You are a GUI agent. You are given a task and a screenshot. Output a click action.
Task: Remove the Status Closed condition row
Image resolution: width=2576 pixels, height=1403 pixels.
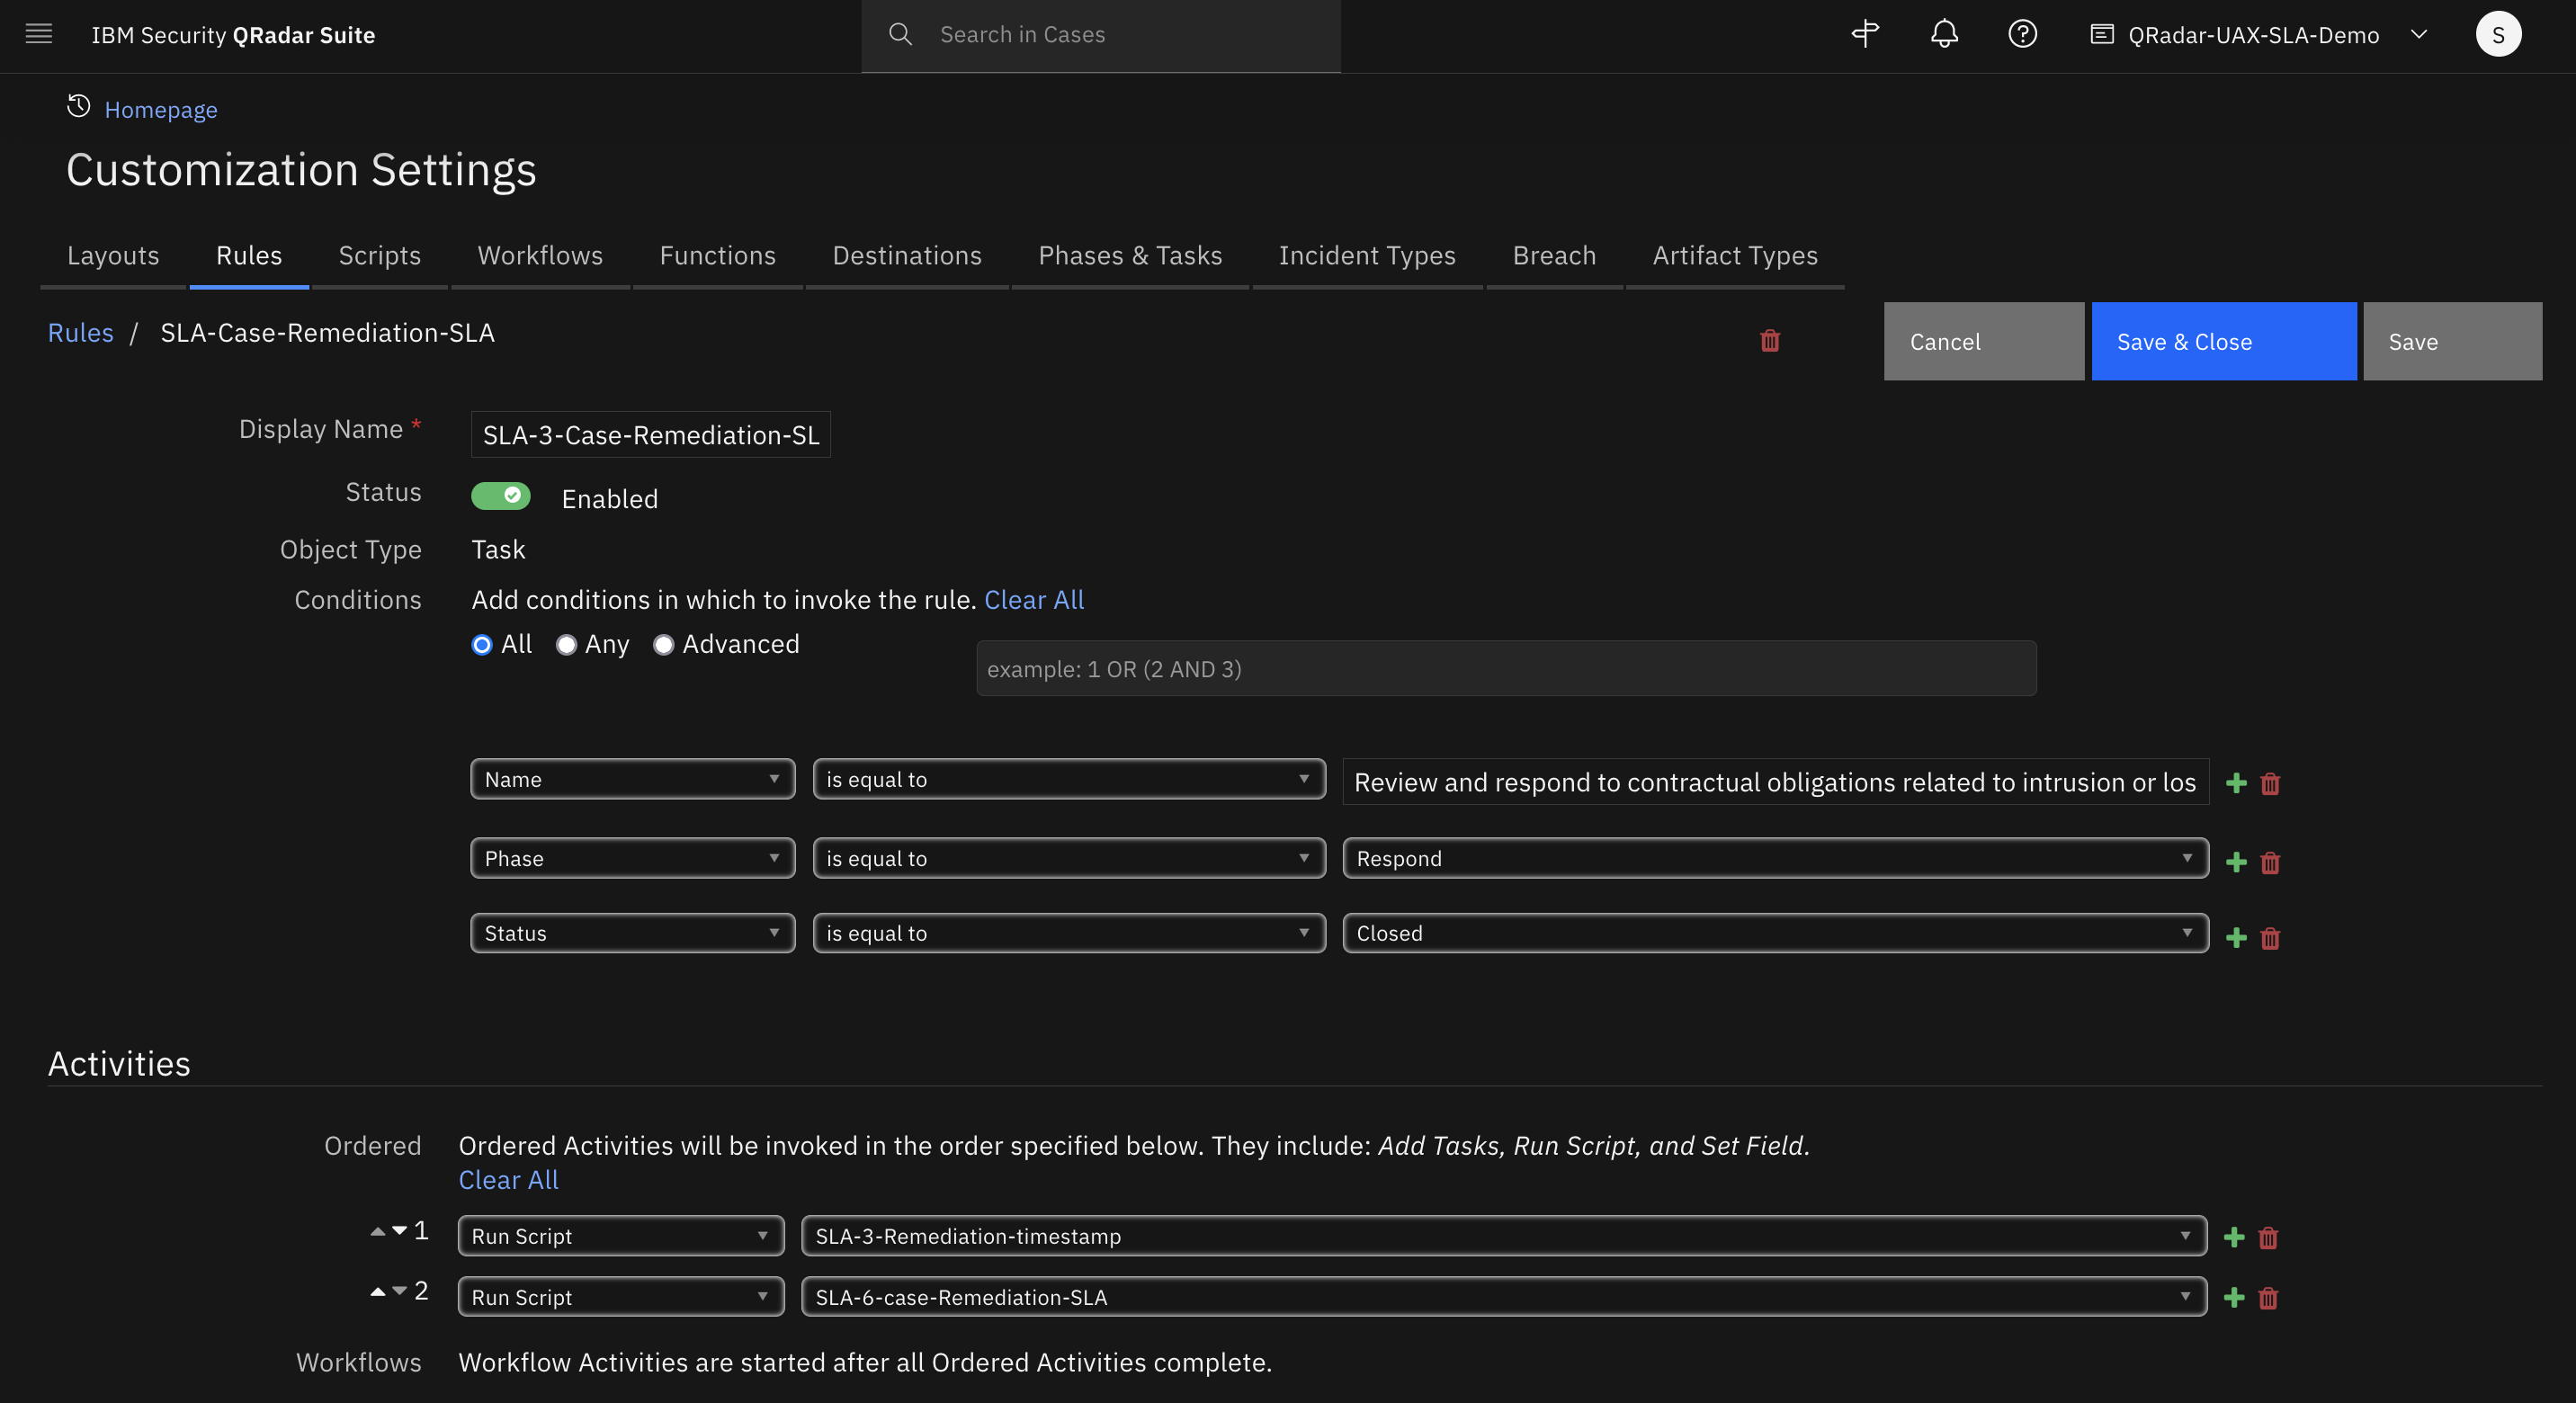tap(2270, 937)
